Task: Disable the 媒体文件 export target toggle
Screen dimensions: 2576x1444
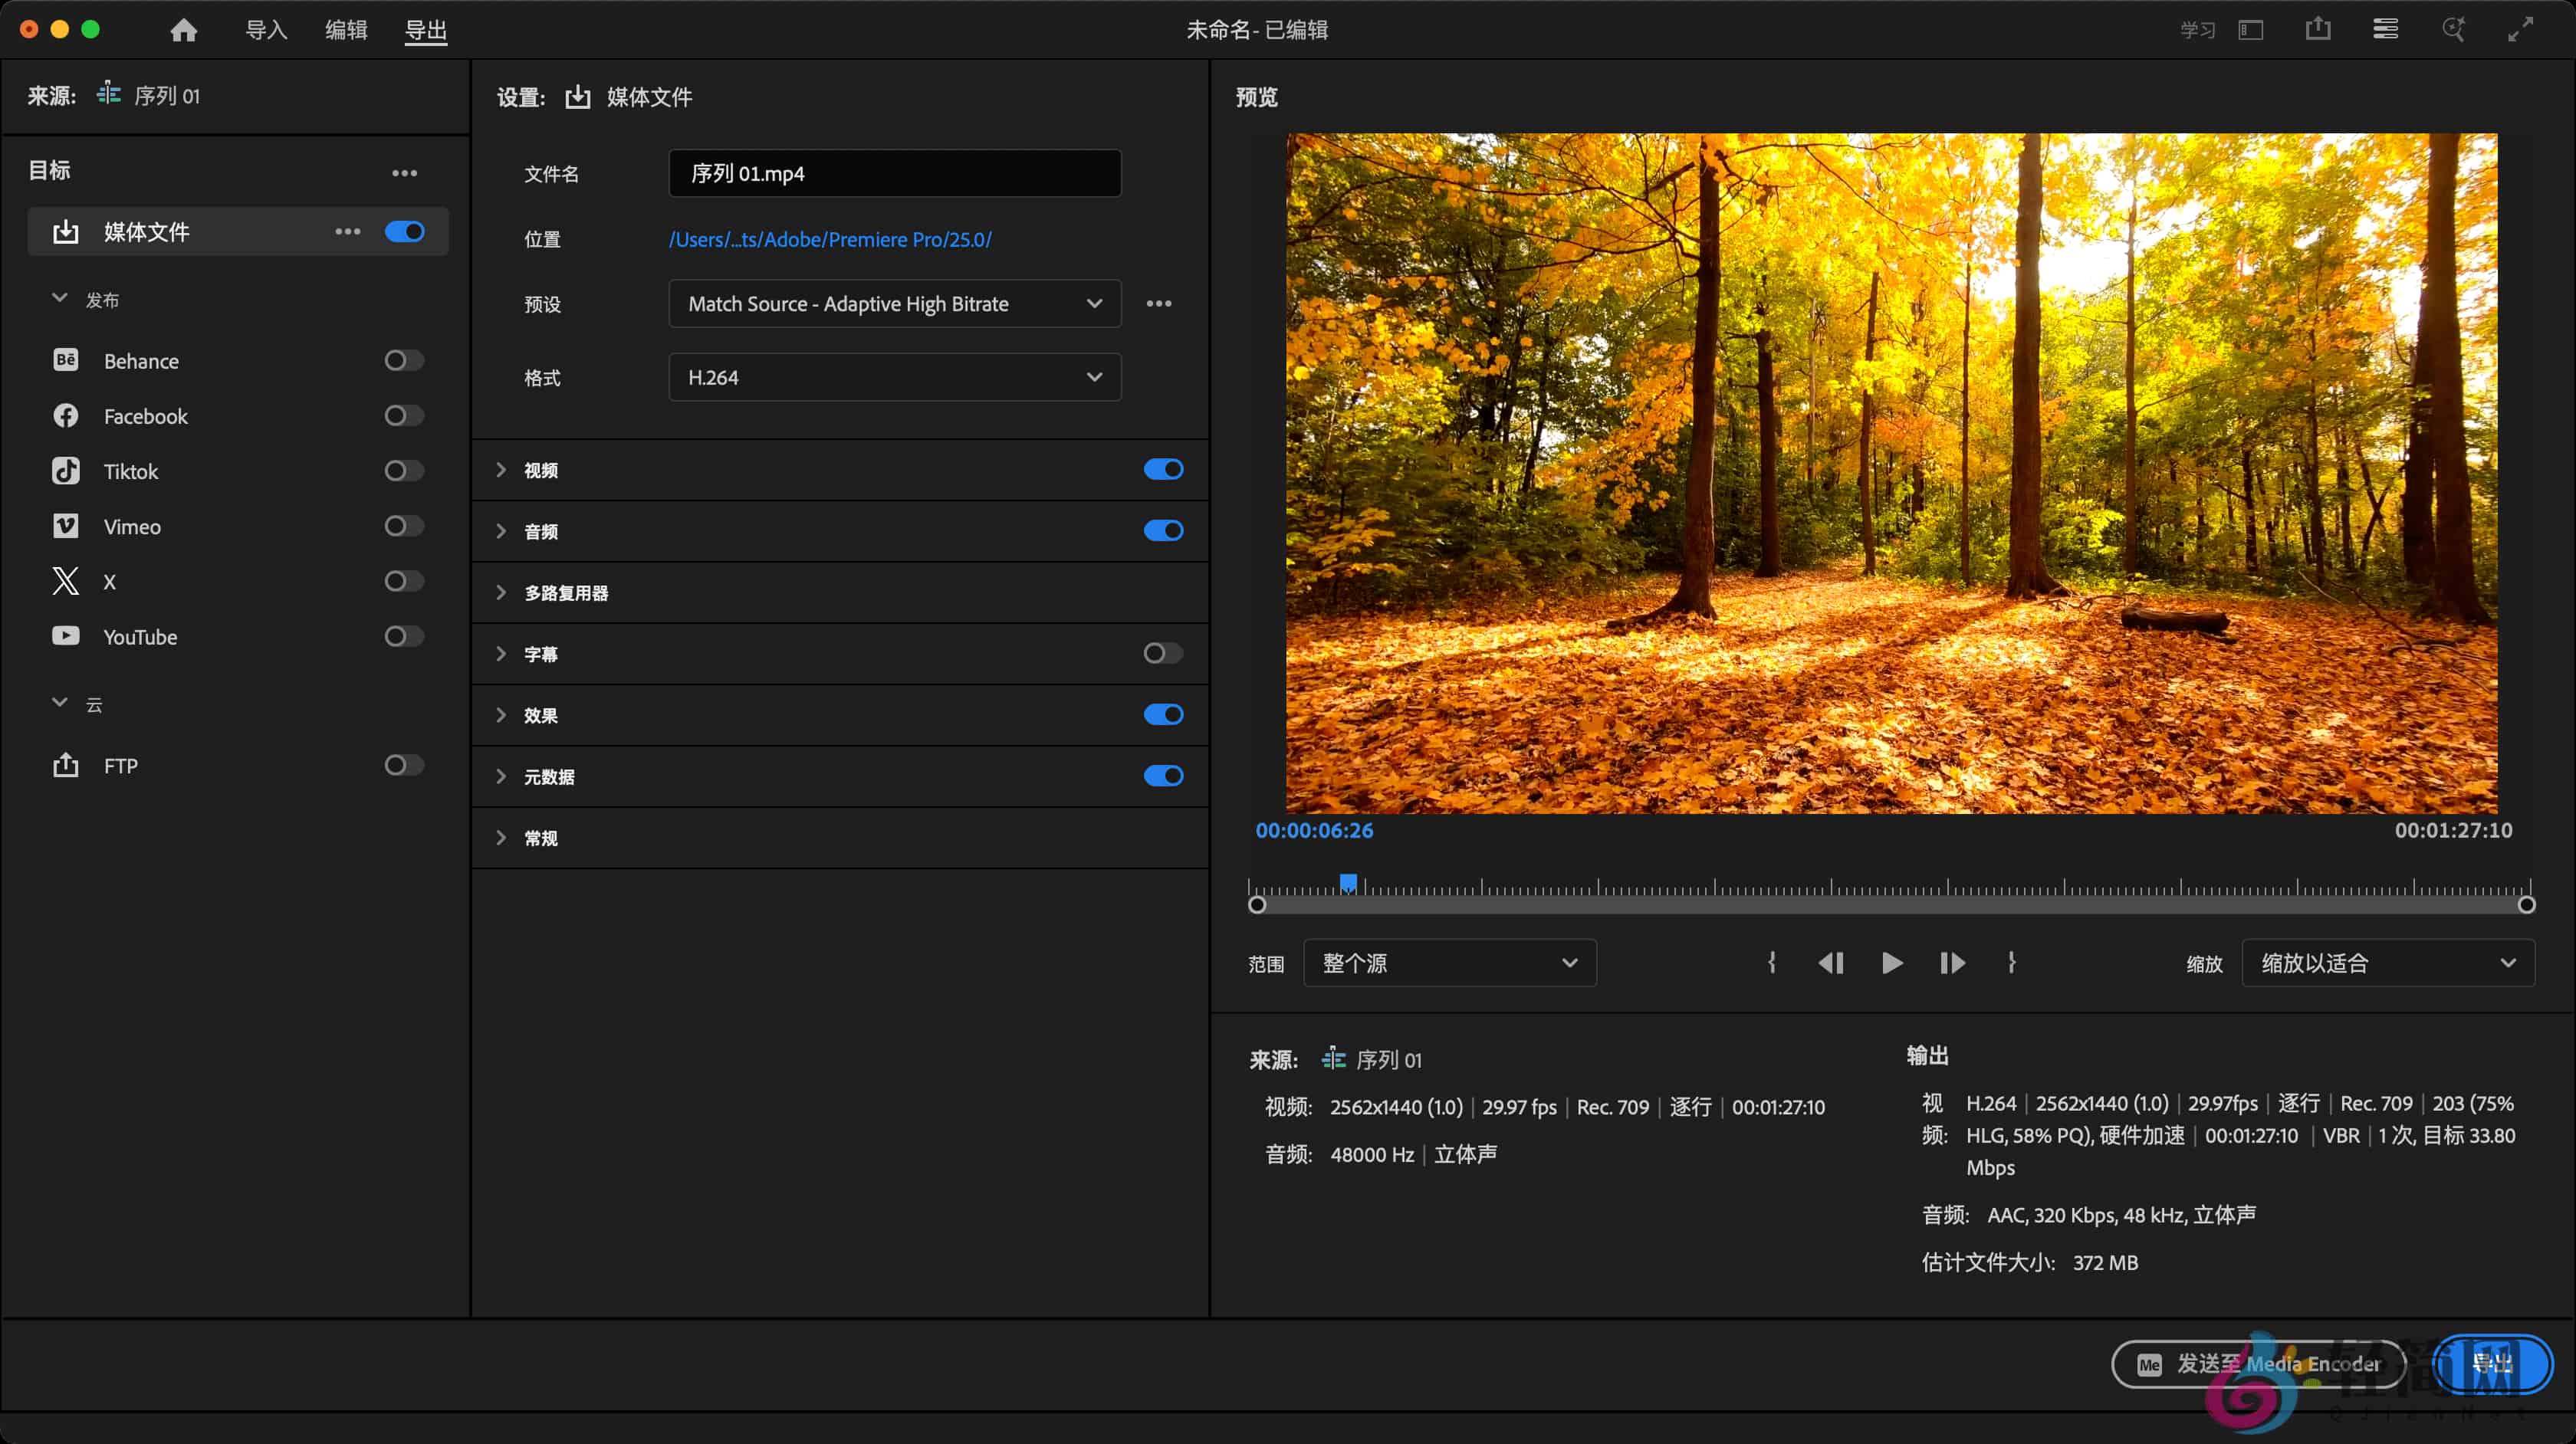Action: point(404,231)
